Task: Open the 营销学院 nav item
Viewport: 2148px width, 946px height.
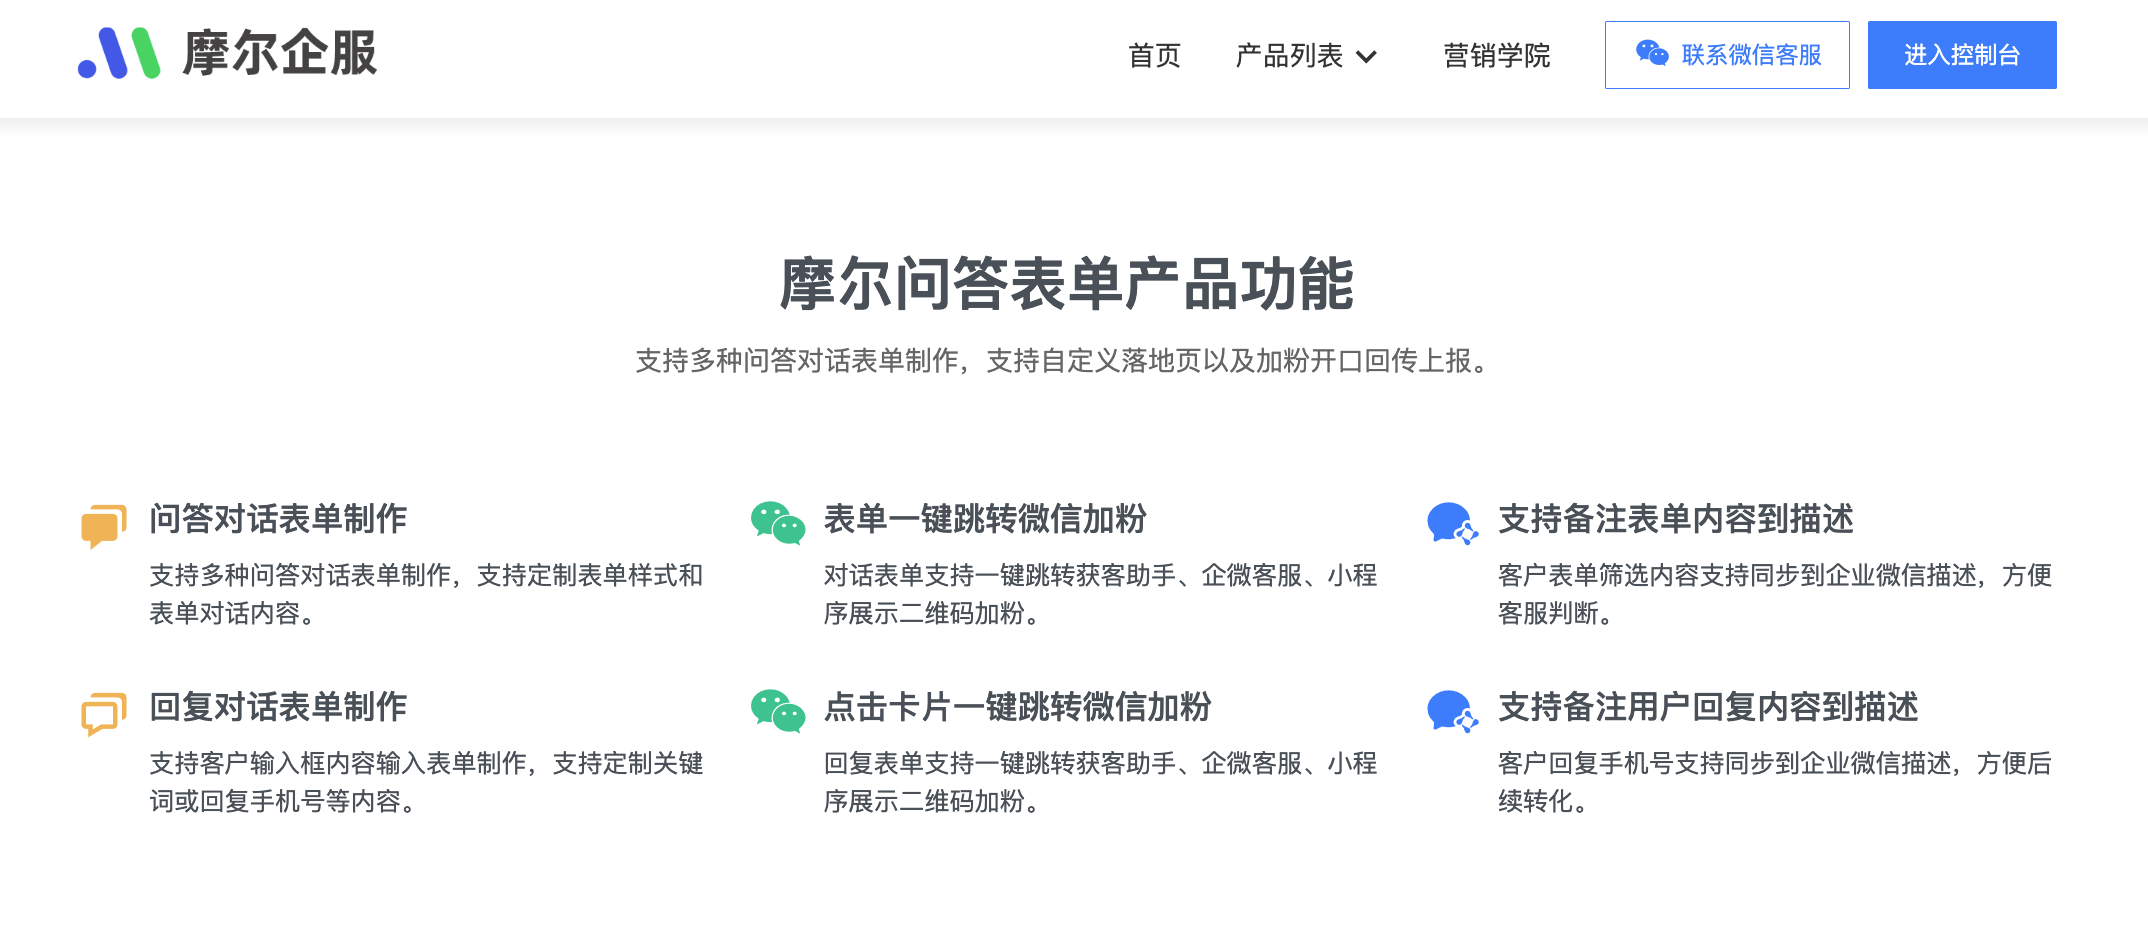Action: click(1496, 56)
